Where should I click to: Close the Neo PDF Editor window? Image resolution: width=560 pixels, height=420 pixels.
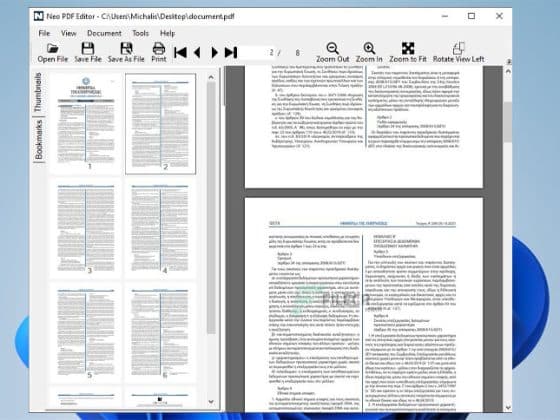(x=499, y=16)
